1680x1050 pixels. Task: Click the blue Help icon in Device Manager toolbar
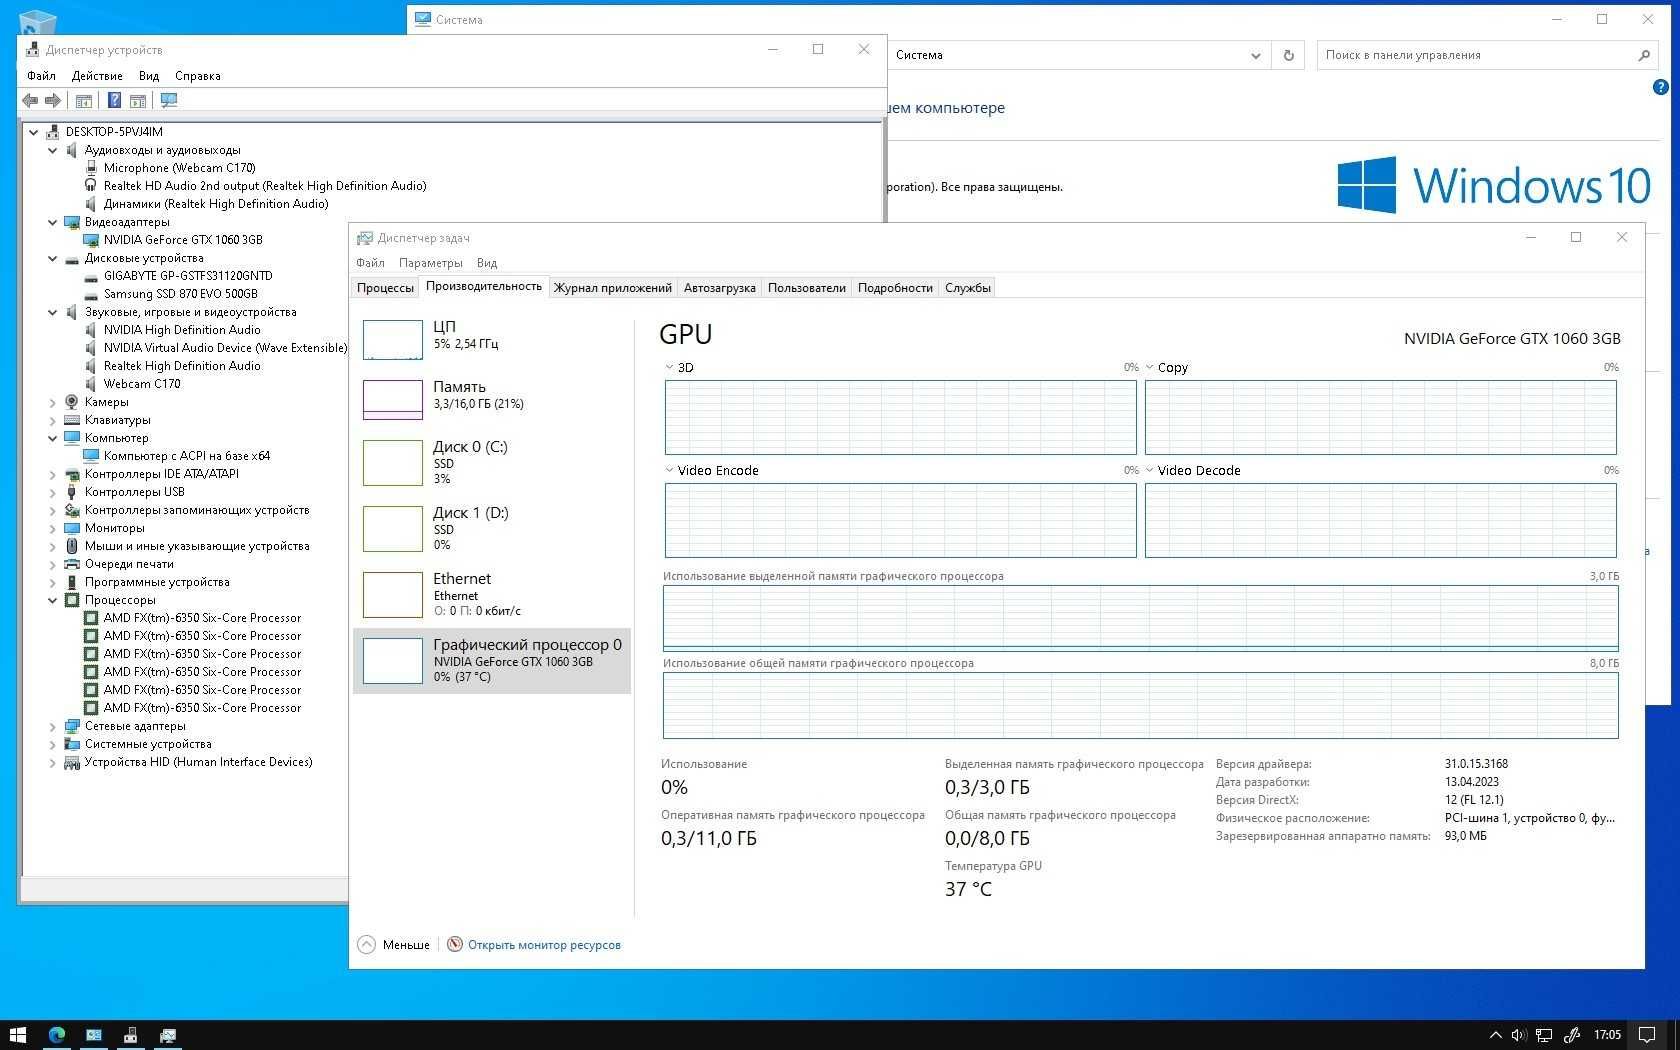[x=114, y=100]
